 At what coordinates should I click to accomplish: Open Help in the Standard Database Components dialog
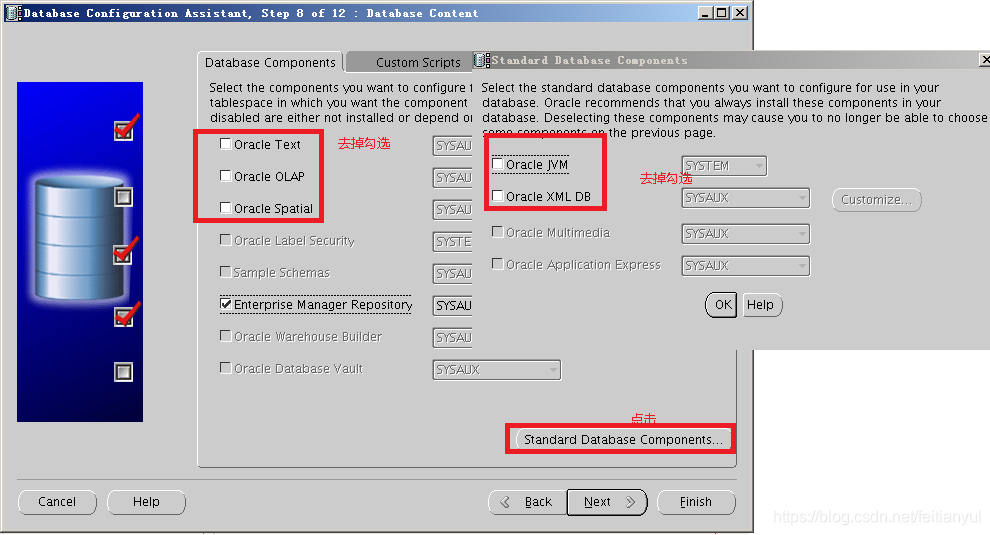(x=762, y=305)
